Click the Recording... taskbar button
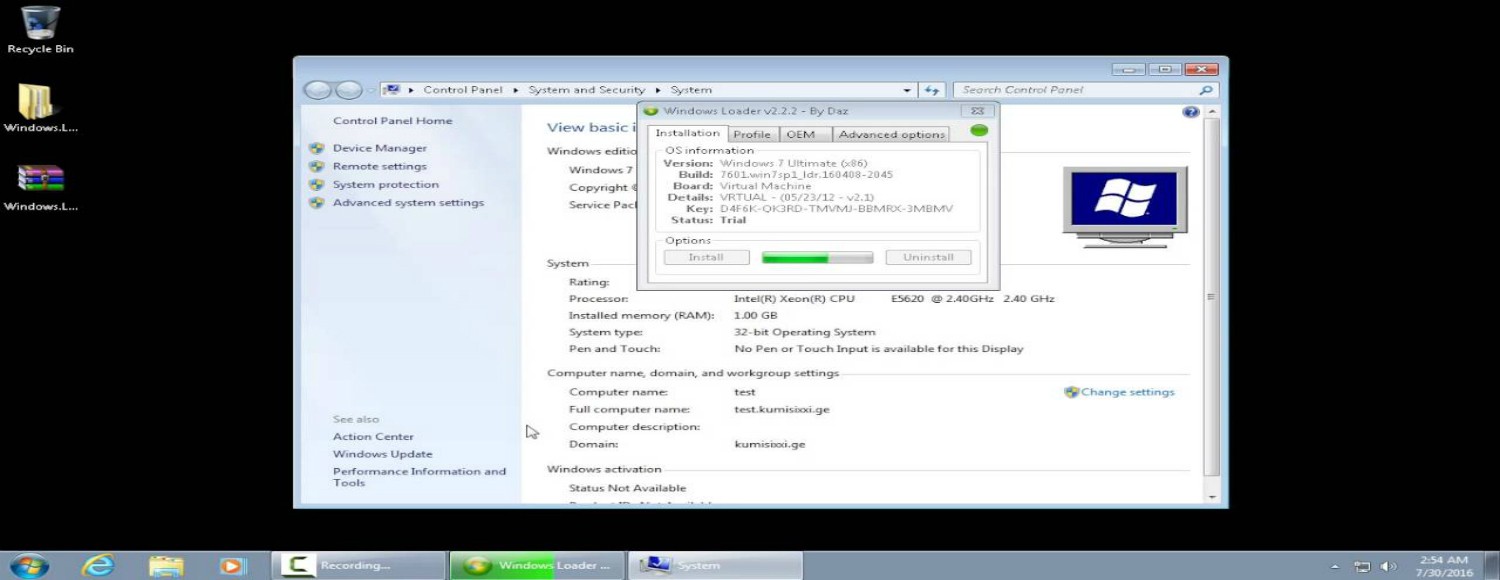This screenshot has height=580, width=1500. coord(357,566)
